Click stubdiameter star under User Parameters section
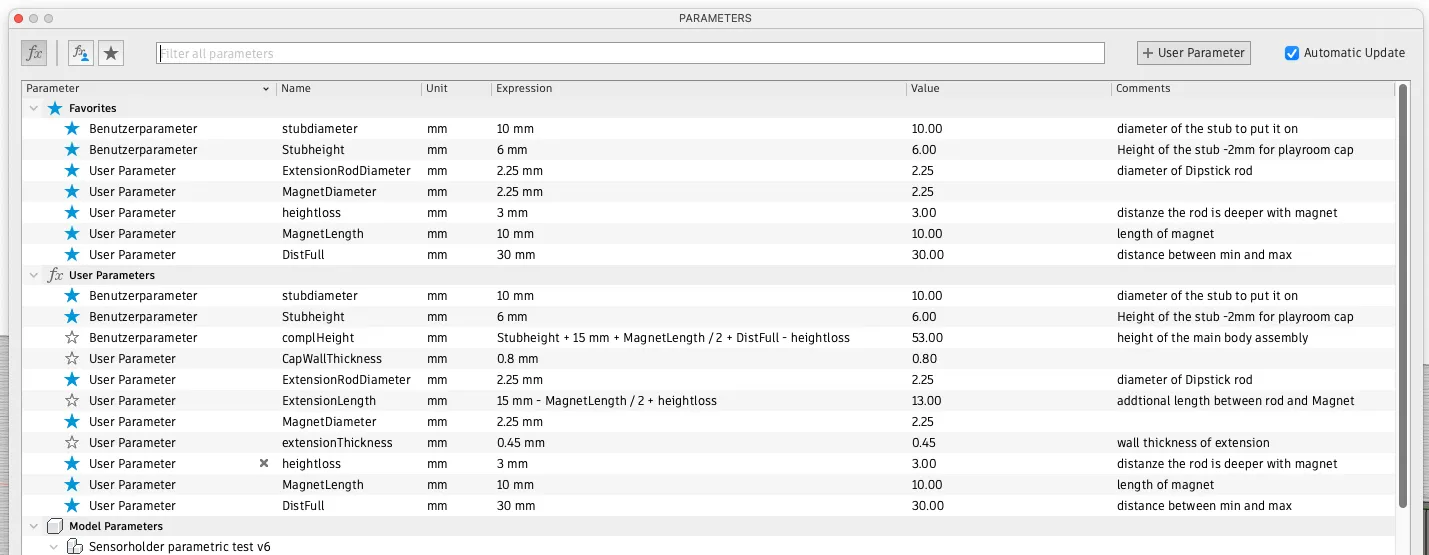1429x555 pixels. coord(72,296)
